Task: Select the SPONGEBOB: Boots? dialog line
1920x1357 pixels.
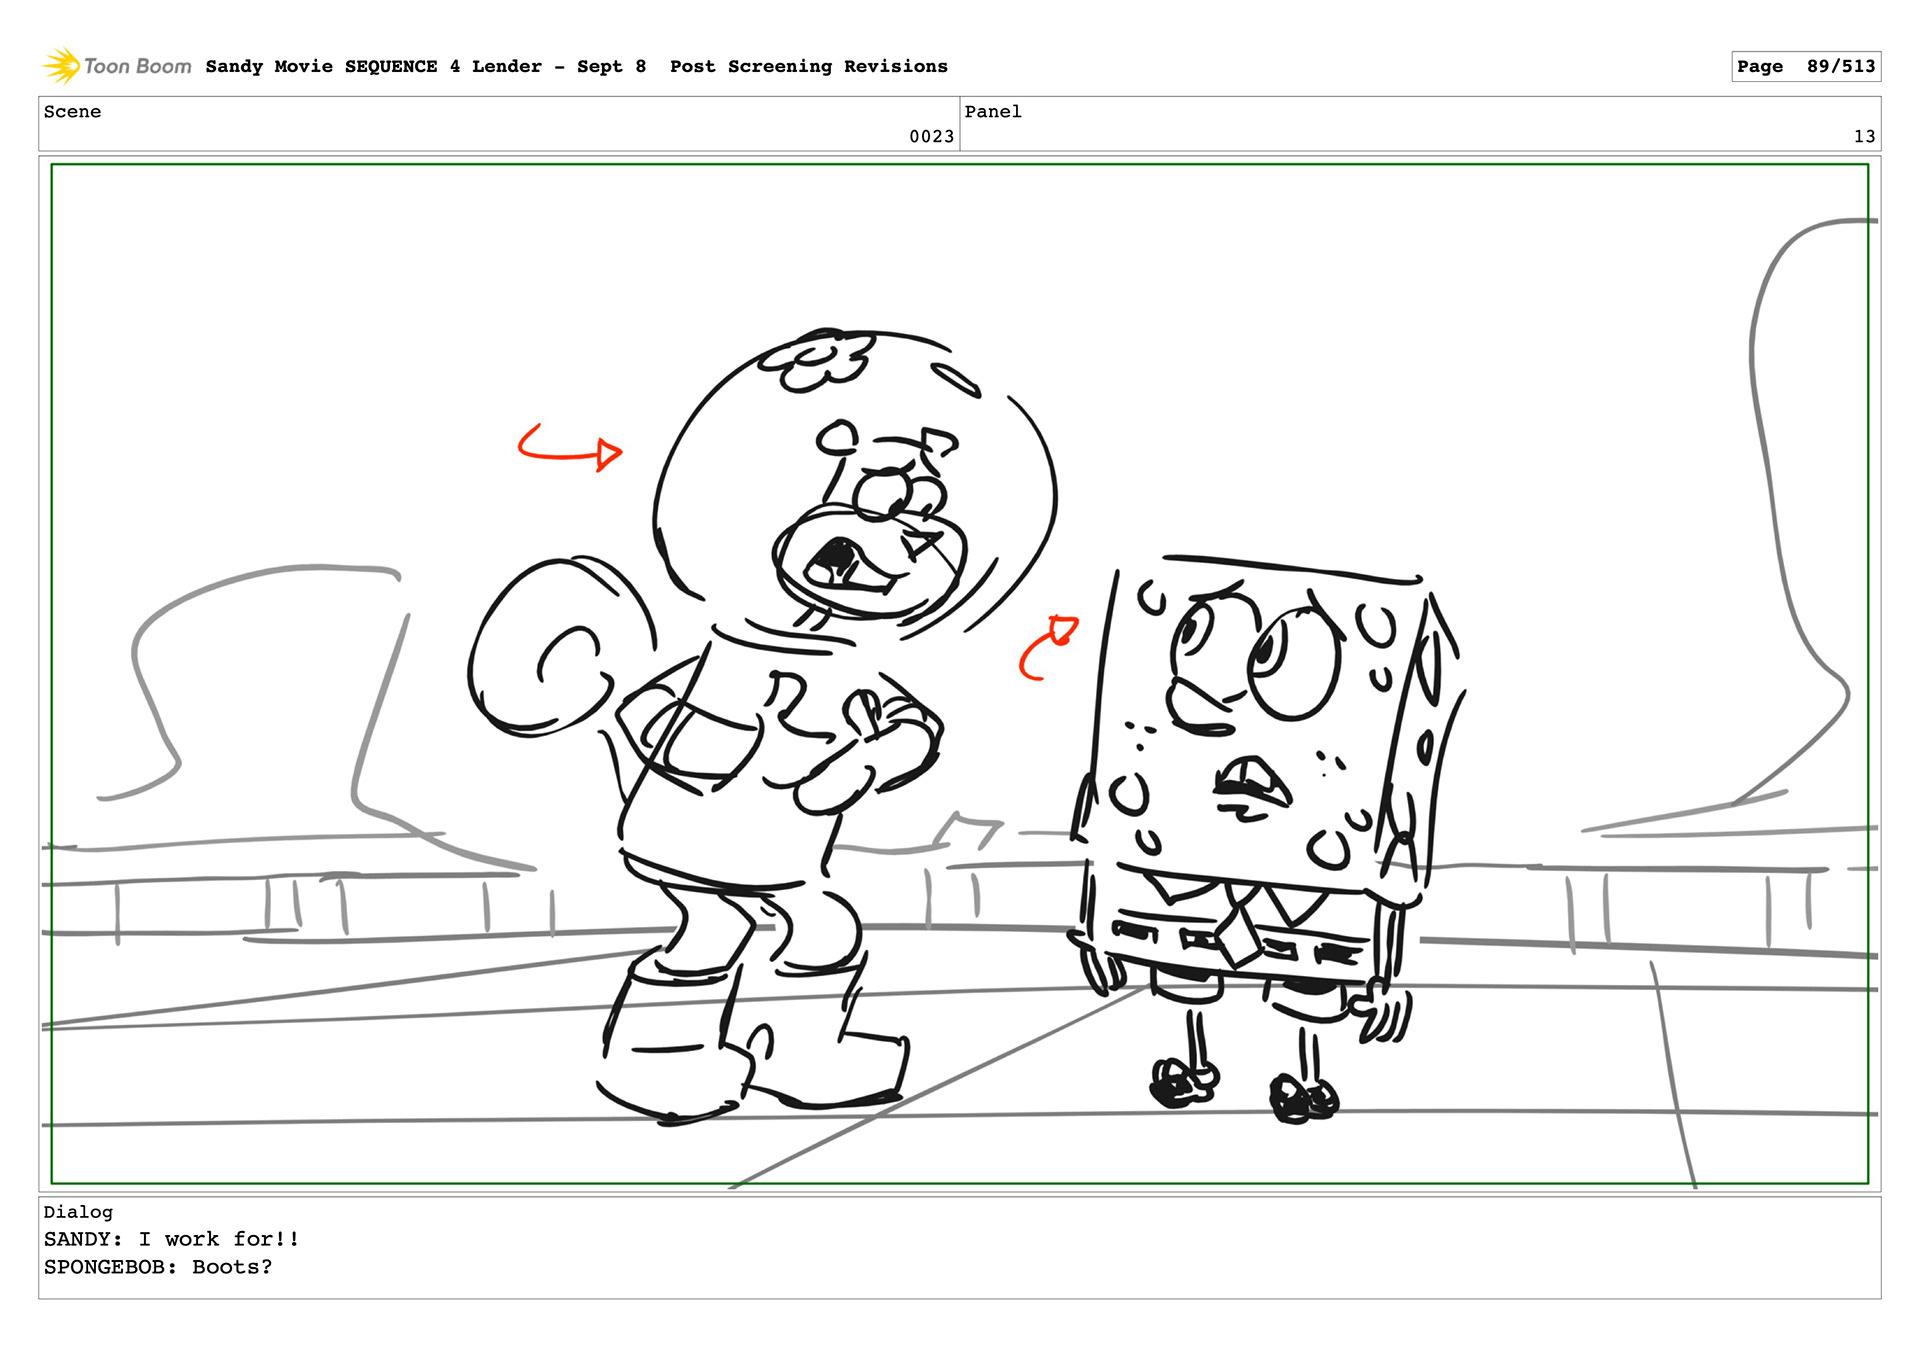Action: click(x=158, y=1267)
